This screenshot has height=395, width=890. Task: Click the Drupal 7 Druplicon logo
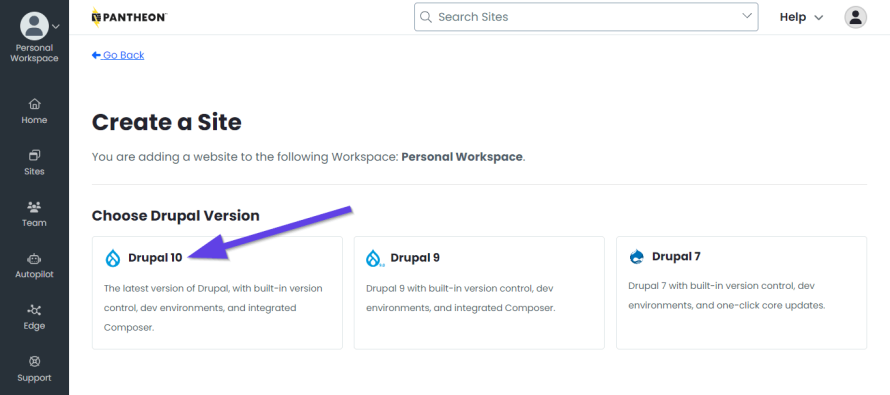coord(637,257)
